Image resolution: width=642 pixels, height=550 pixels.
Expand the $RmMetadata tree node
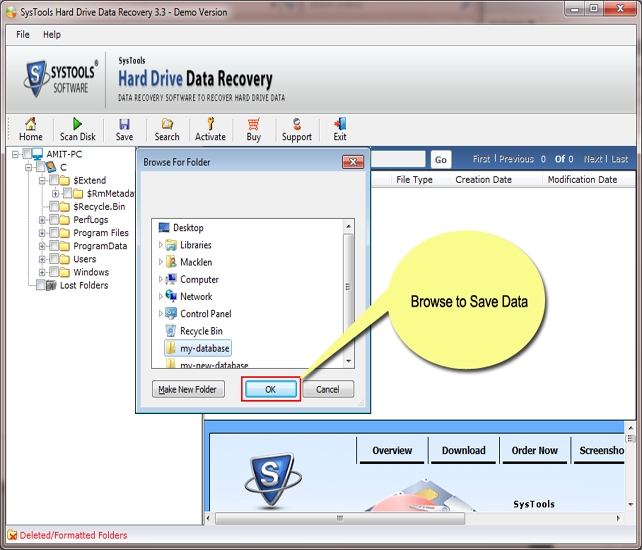pos(55,193)
